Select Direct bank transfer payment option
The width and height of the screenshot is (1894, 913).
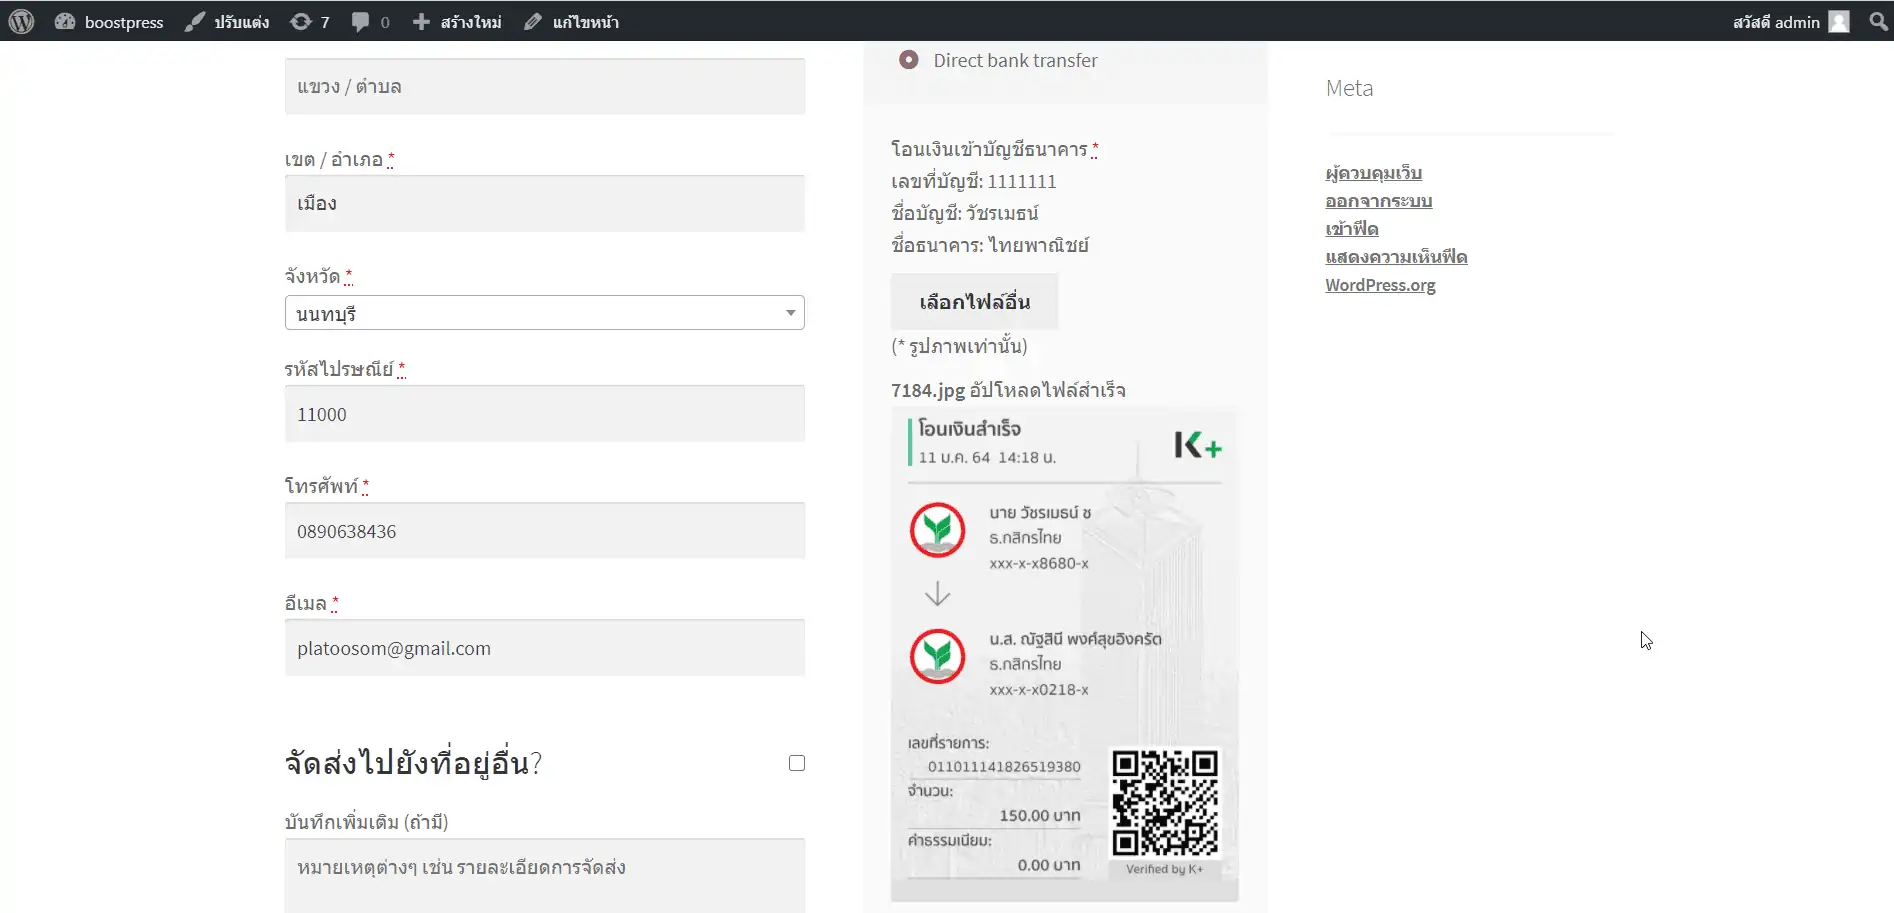[x=908, y=60]
